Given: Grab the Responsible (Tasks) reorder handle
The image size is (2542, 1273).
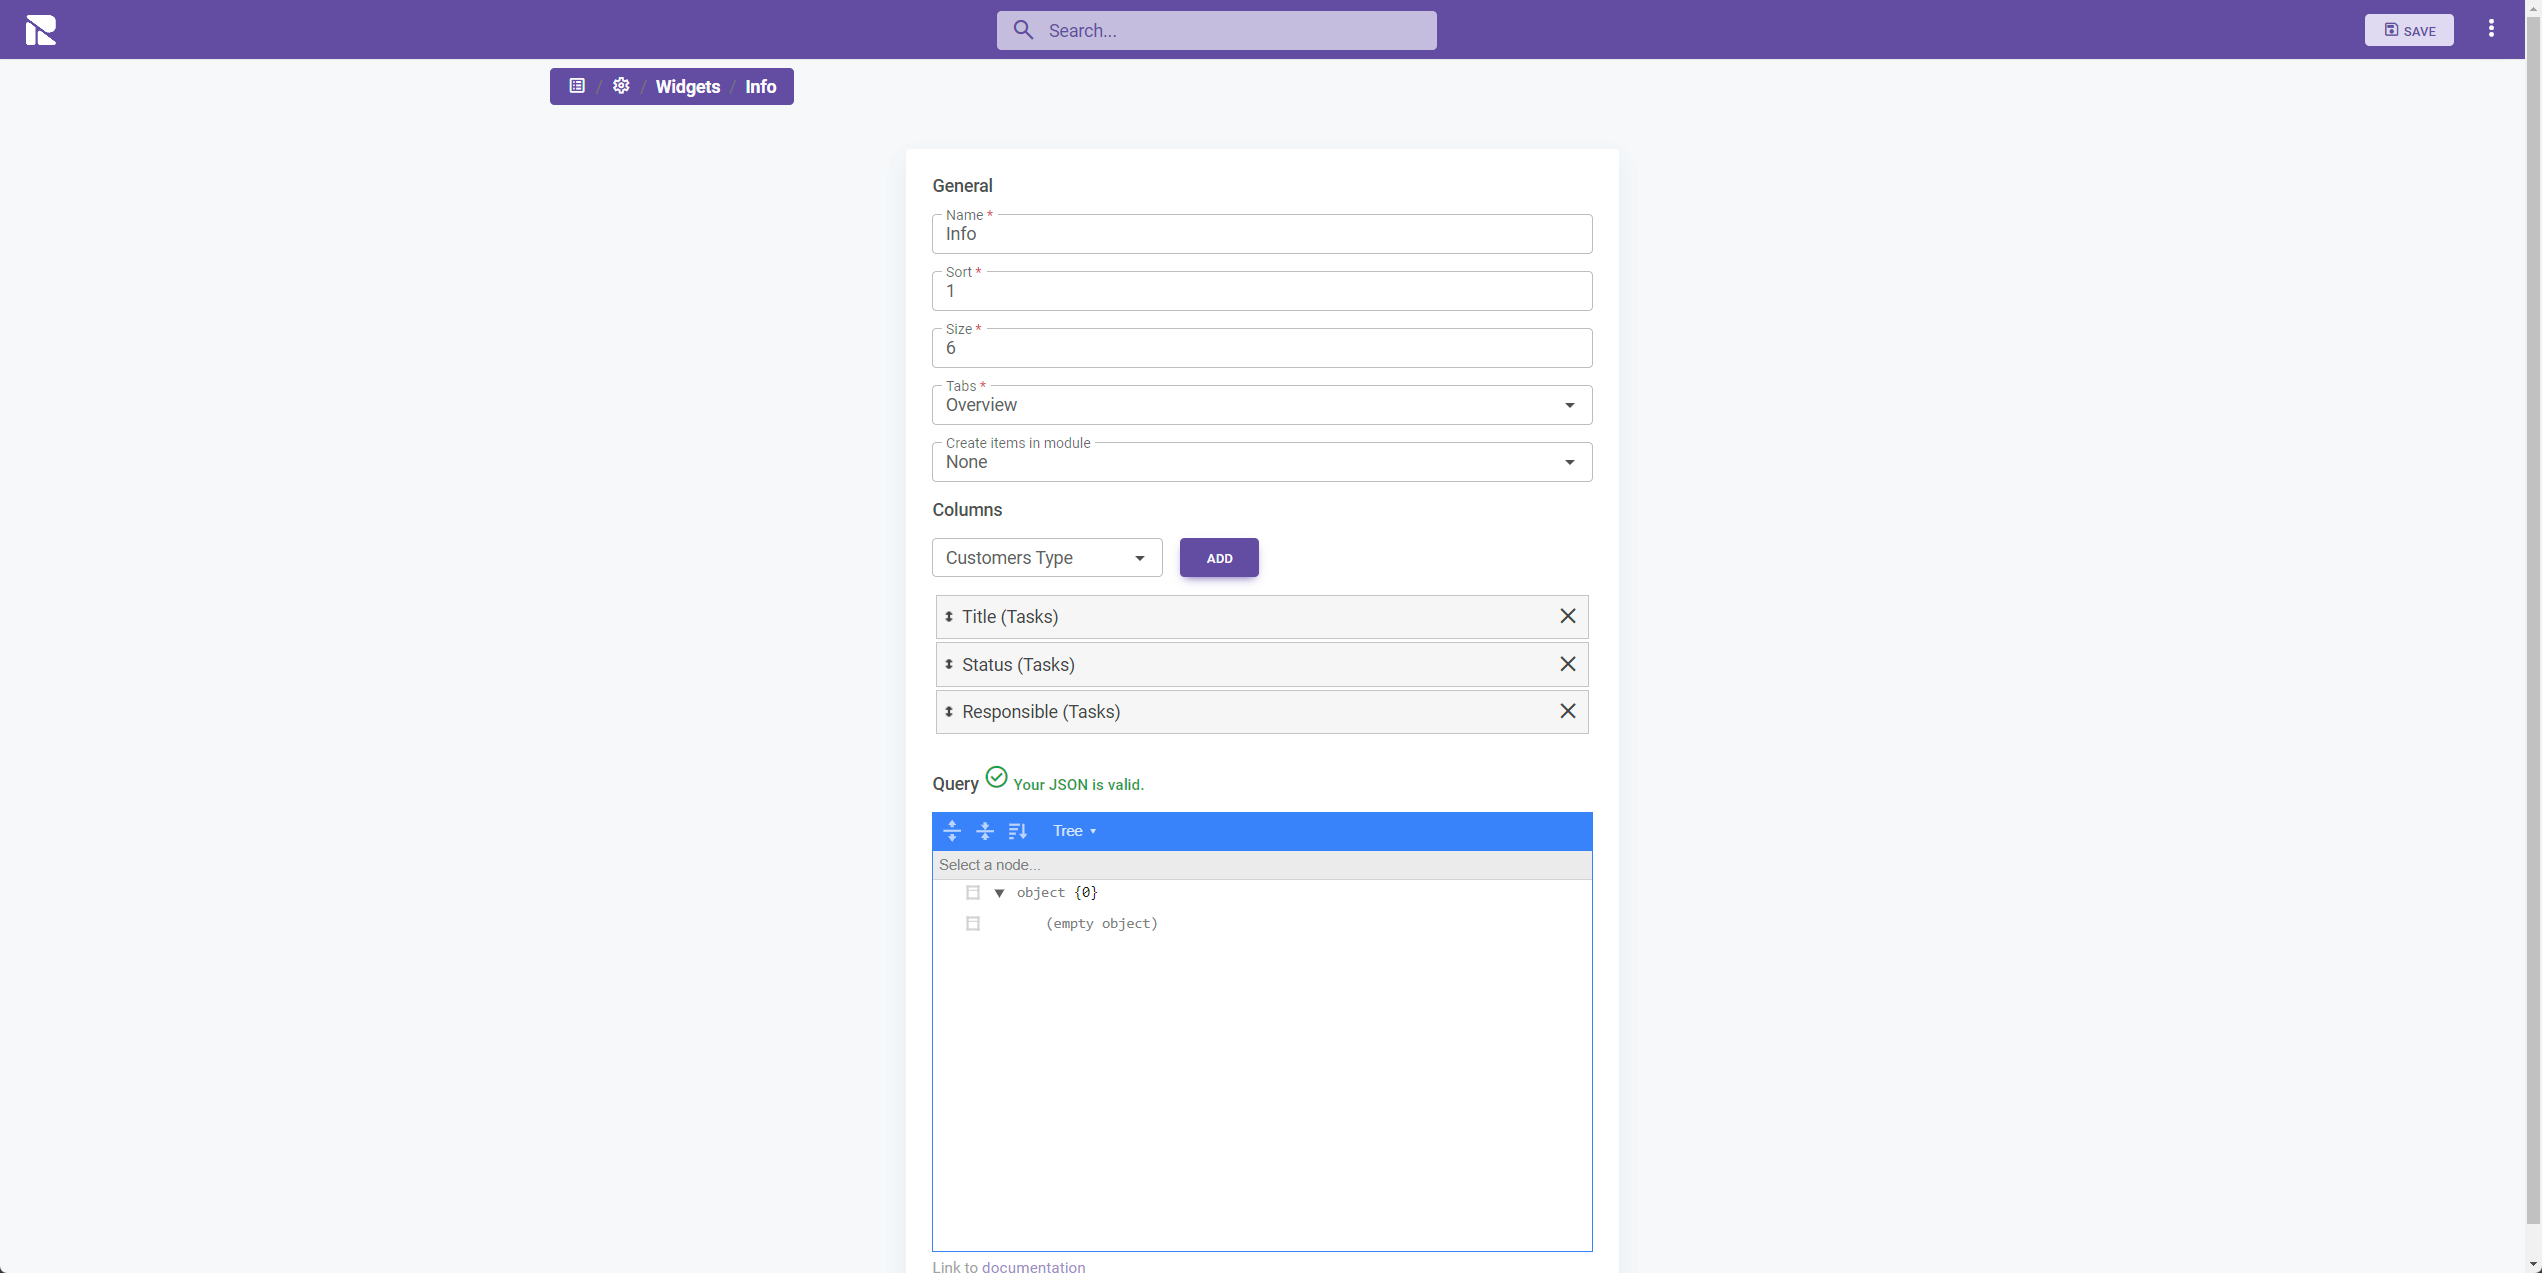Looking at the screenshot, I should [x=949, y=712].
